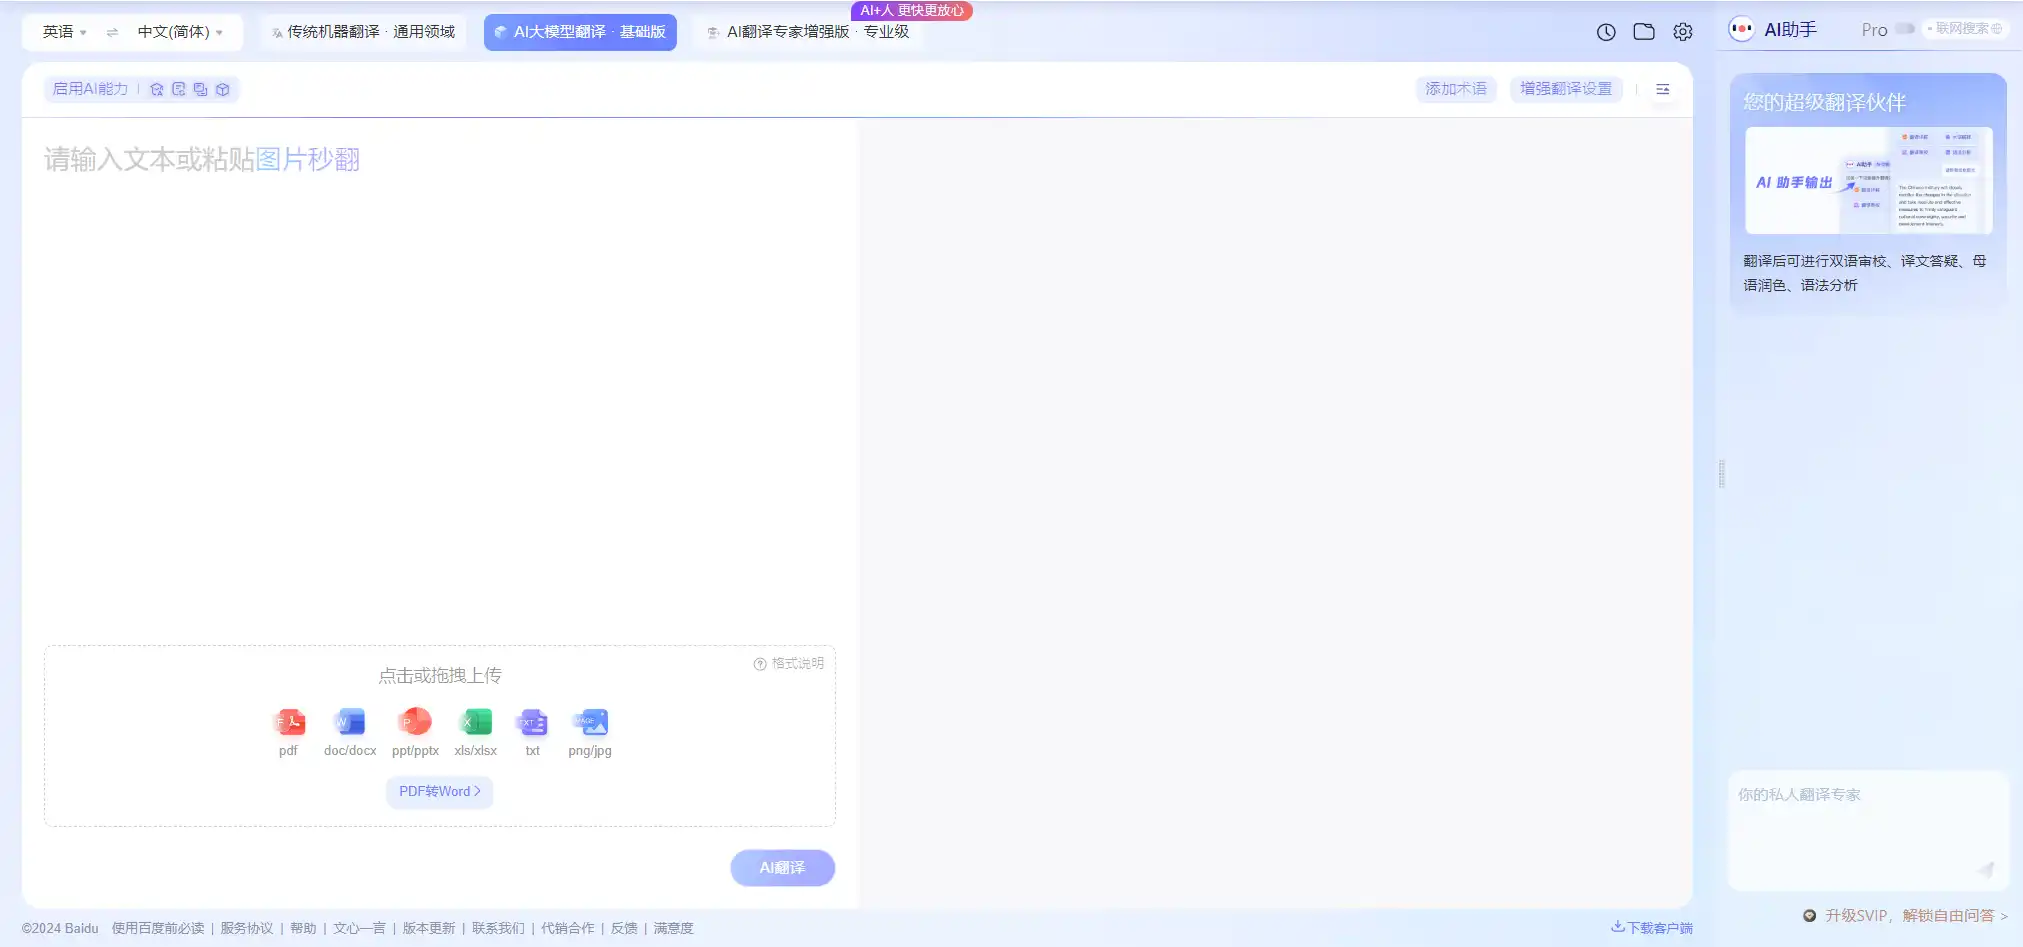This screenshot has width=2023, height=947.
Task: Open 文心一言 footer link
Action: click(359, 928)
